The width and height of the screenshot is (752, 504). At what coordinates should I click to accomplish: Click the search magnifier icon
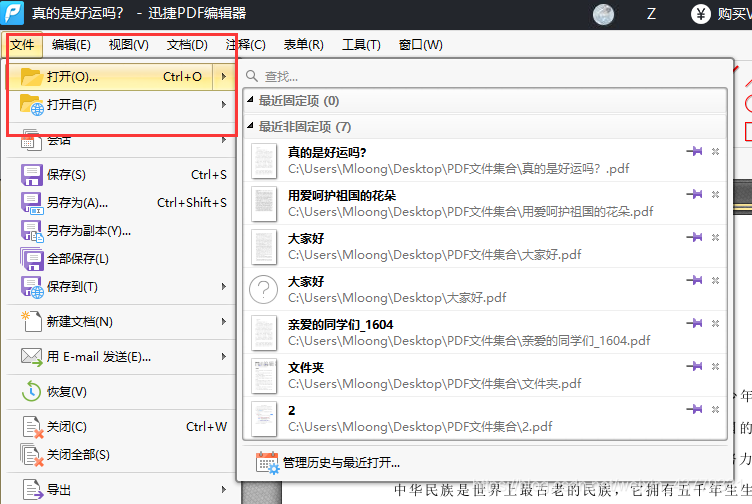[252, 76]
